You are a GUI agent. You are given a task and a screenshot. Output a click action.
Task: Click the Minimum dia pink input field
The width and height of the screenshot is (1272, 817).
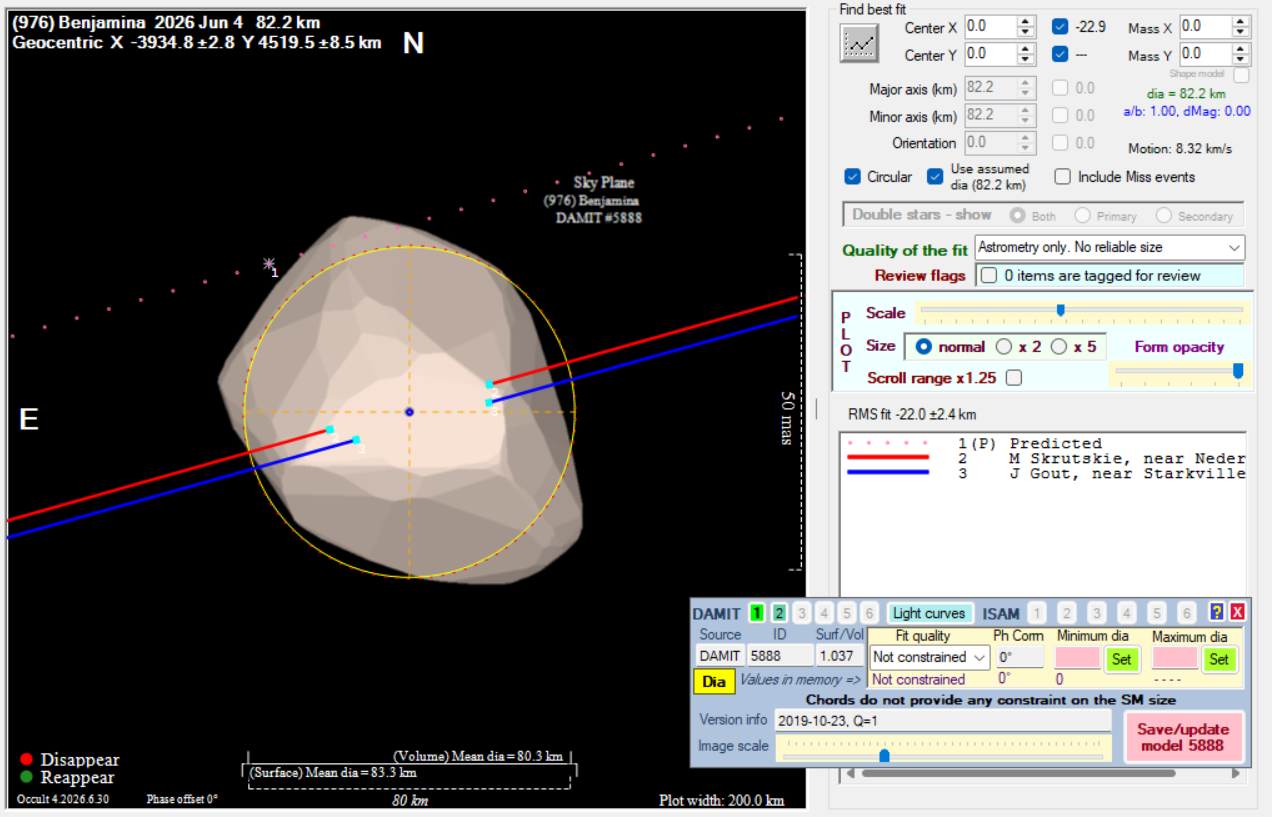(x=1077, y=658)
